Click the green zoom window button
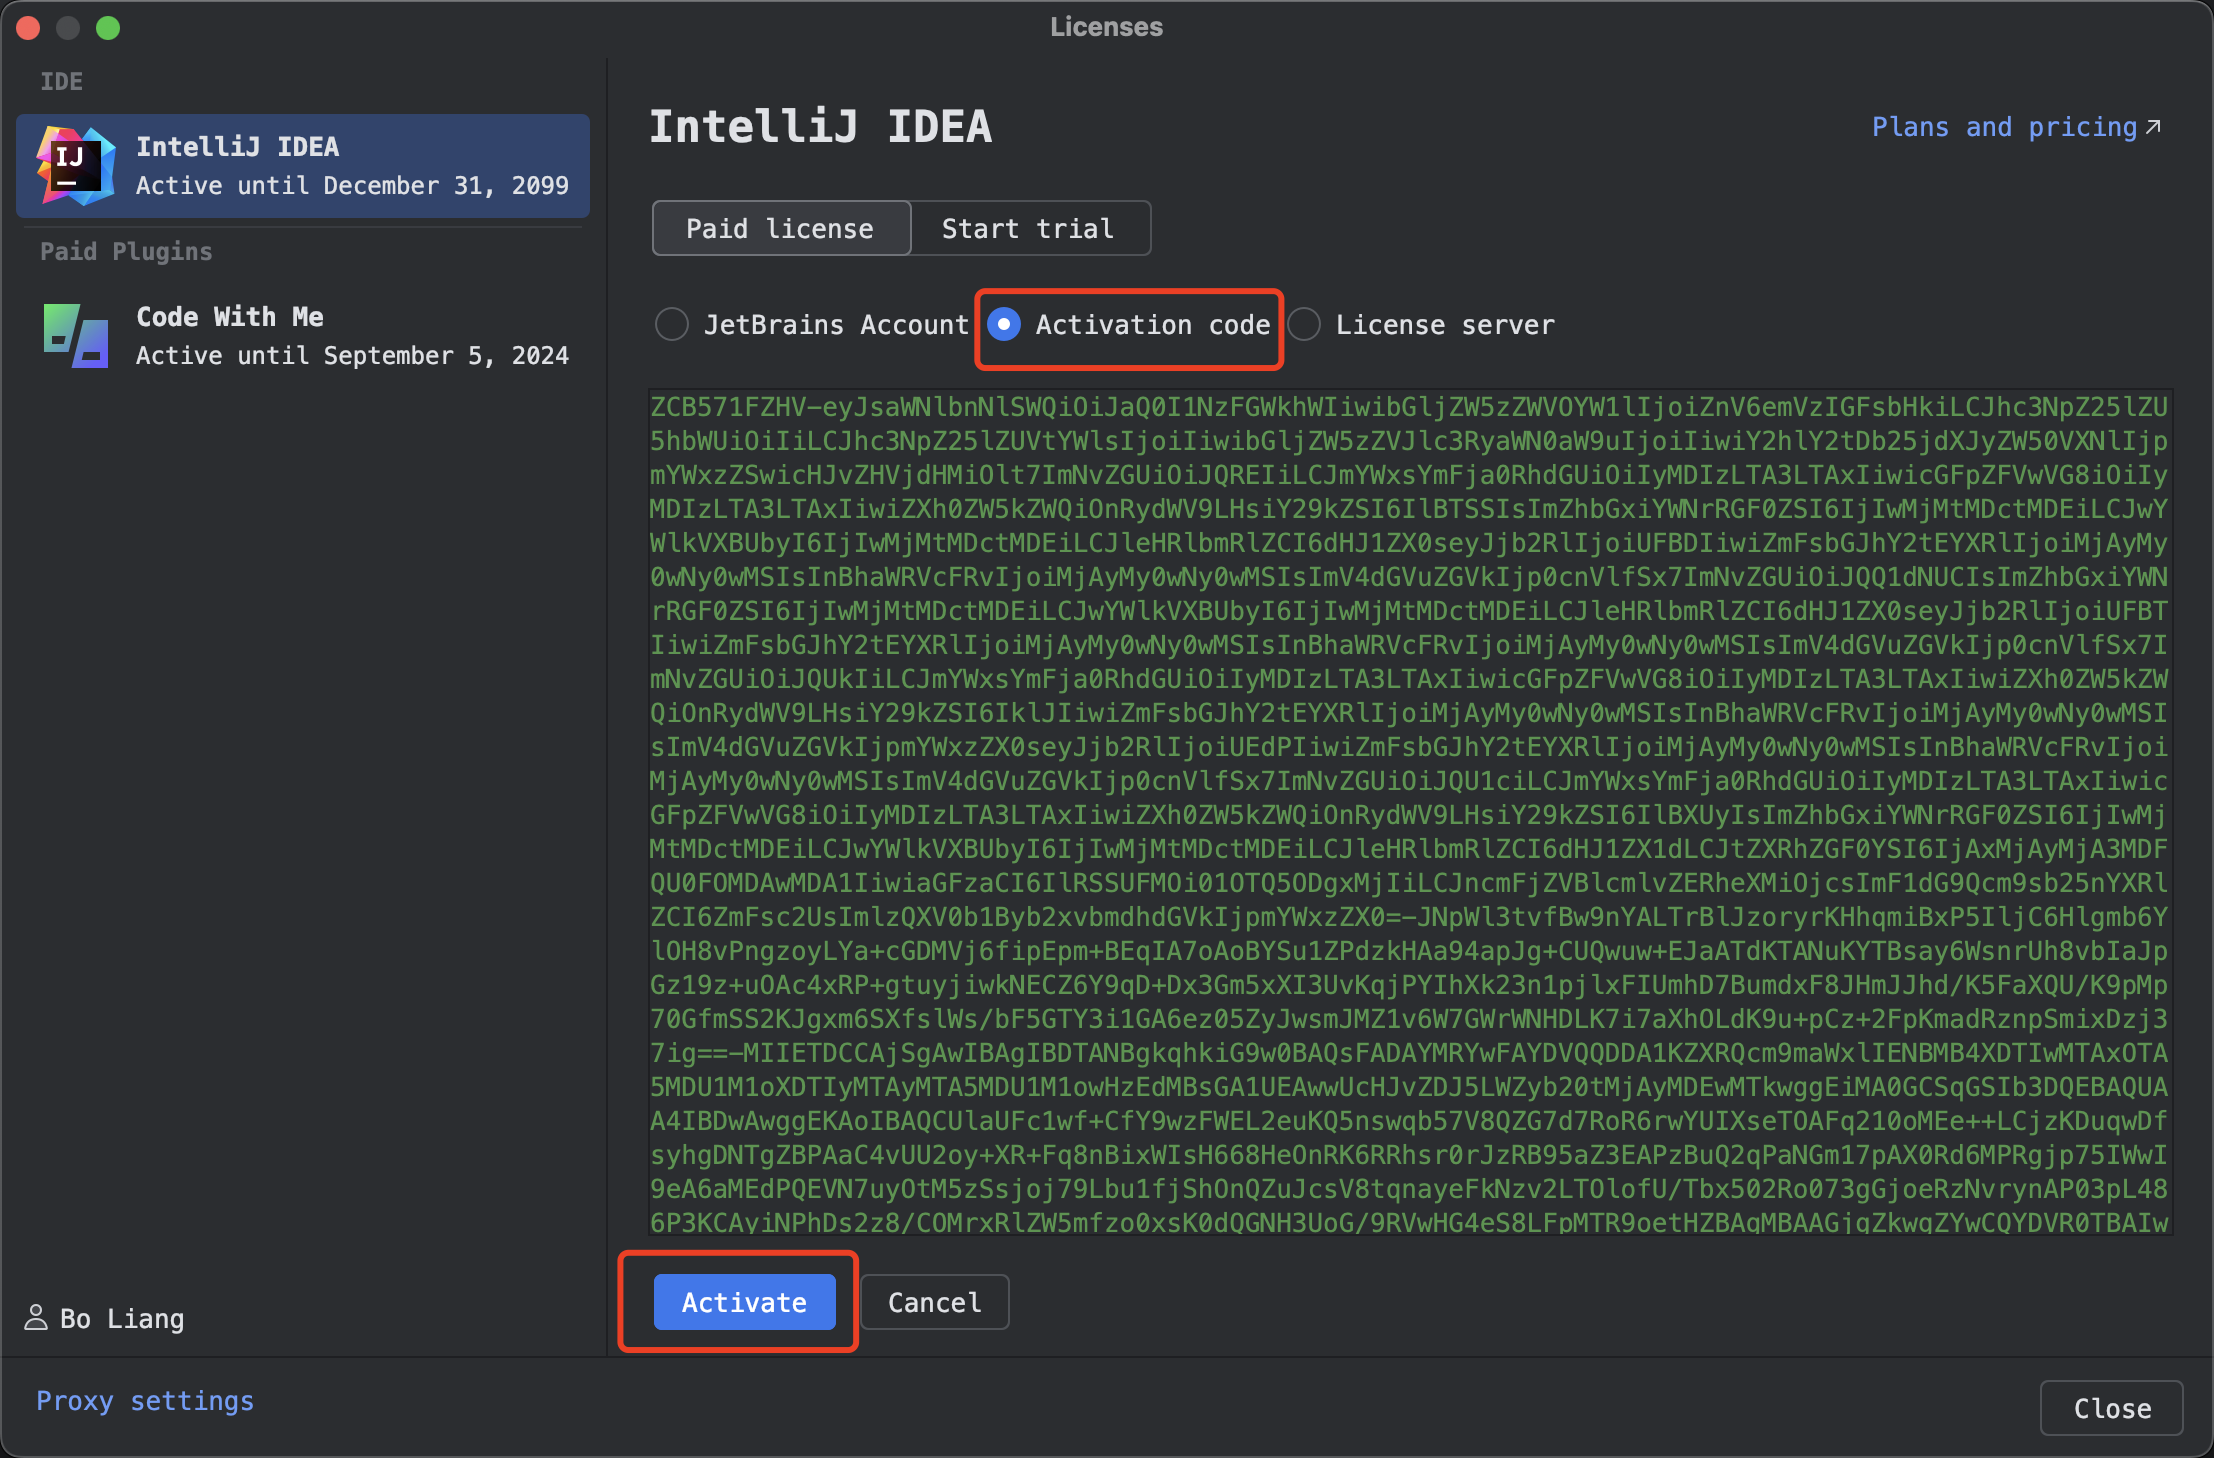The width and height of the screenshot is (2214, 1458). tap(108, 28)
